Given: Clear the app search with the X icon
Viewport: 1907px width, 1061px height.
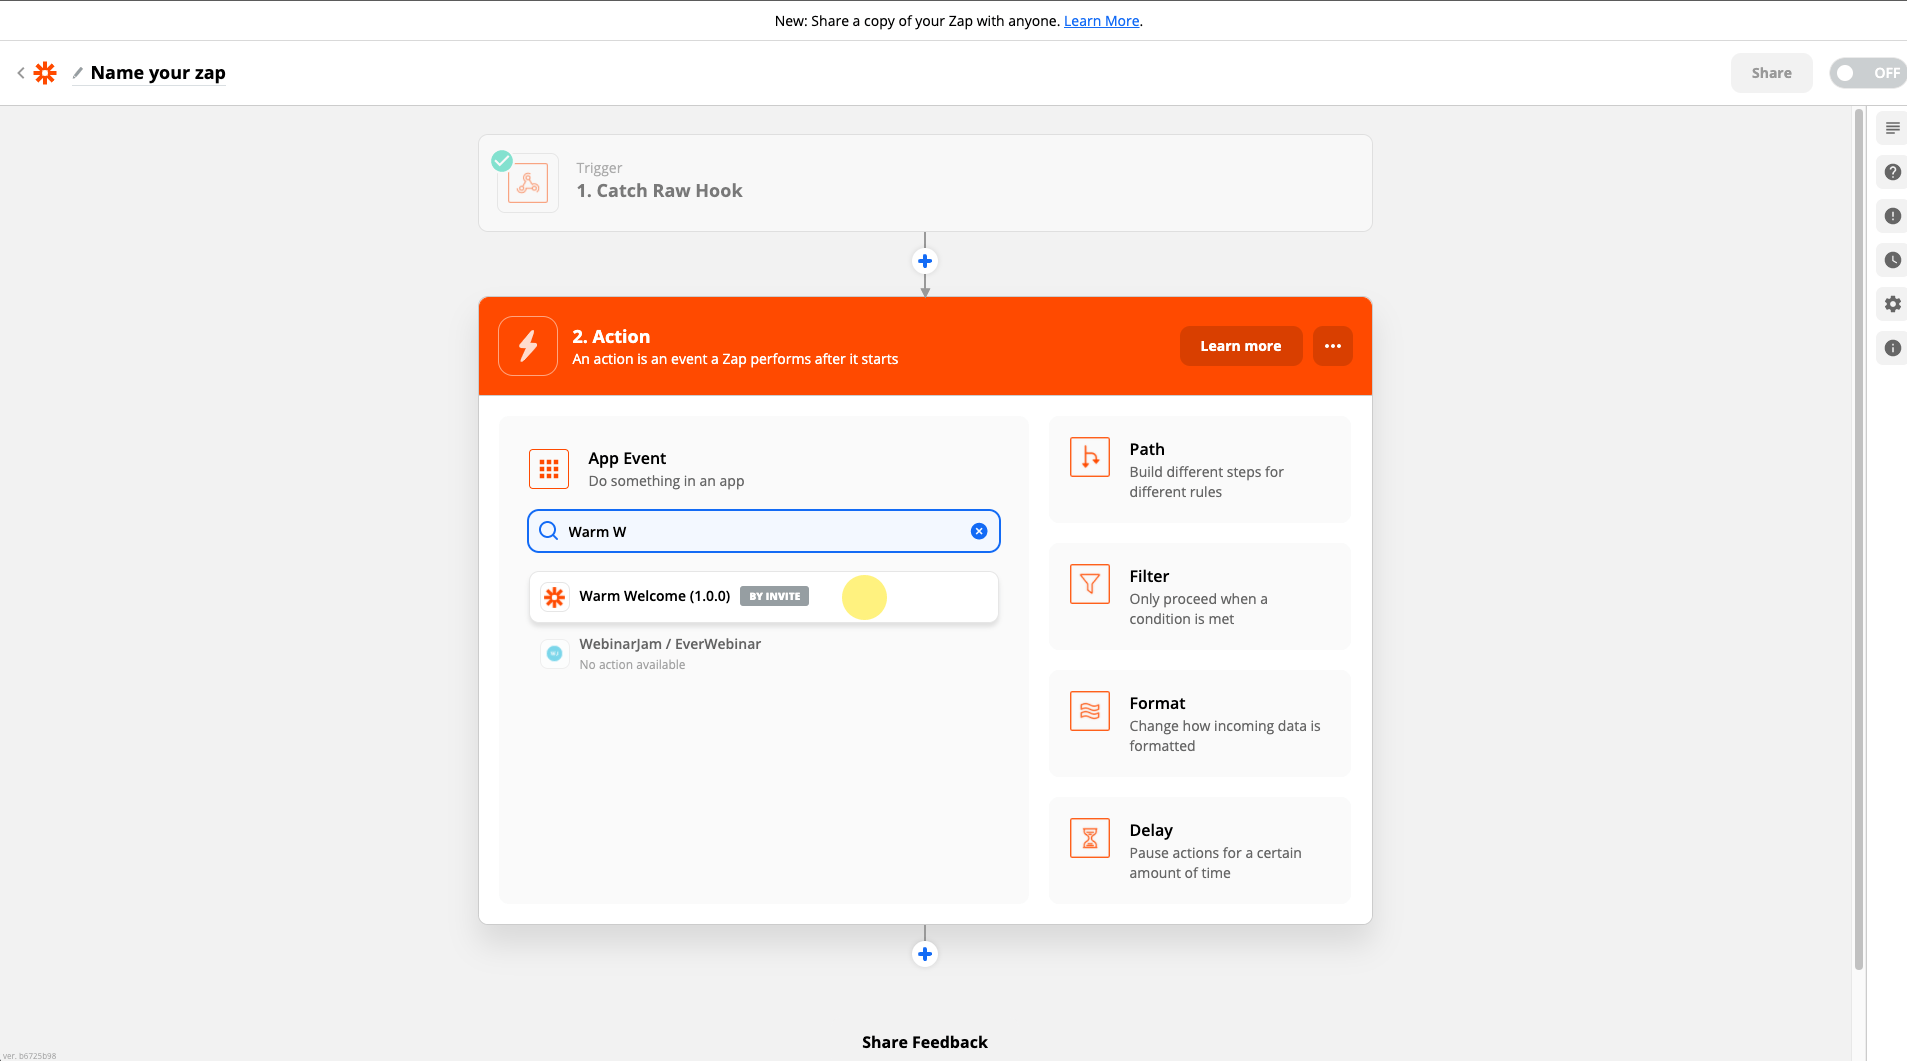Looking at the screenshot, I should point(979,531).
